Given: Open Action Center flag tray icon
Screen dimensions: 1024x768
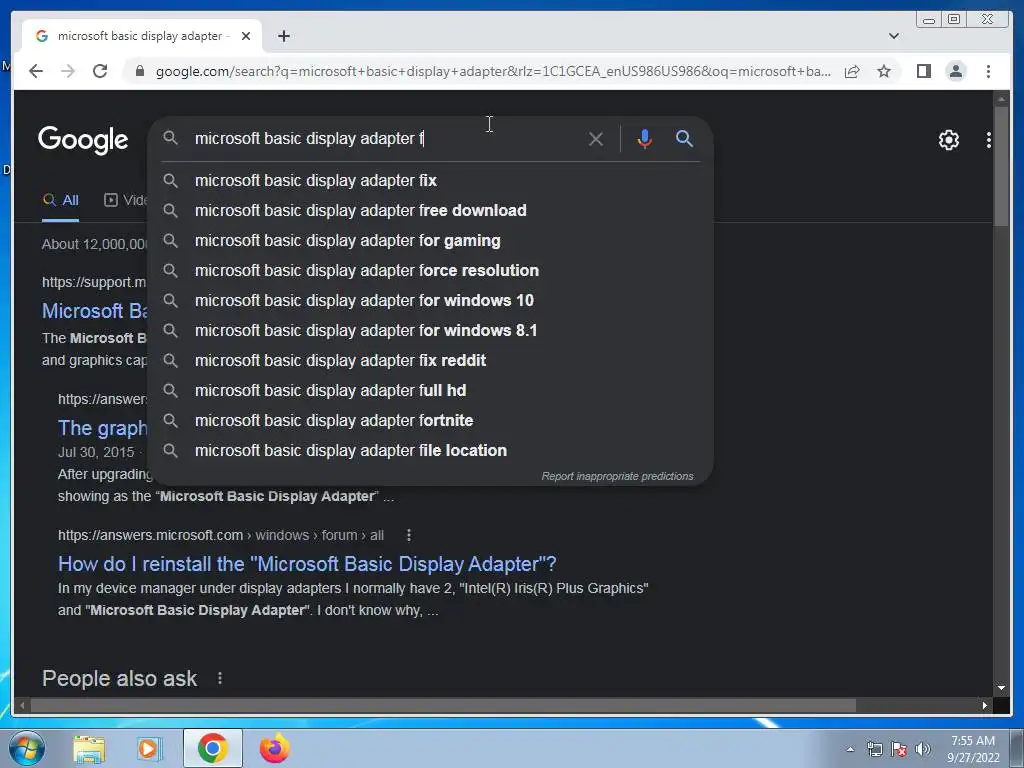Looking at the screenshot, I should [899, 749].
